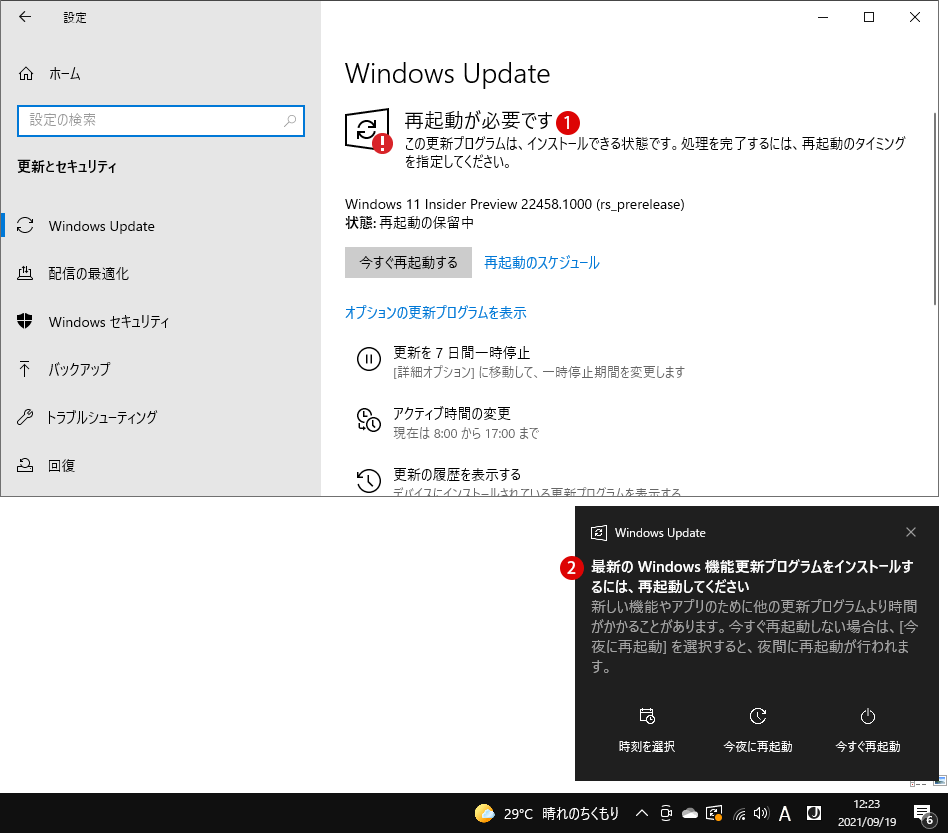
Task: Choose 今夜に再起動 in the notification
Action: 758,730
